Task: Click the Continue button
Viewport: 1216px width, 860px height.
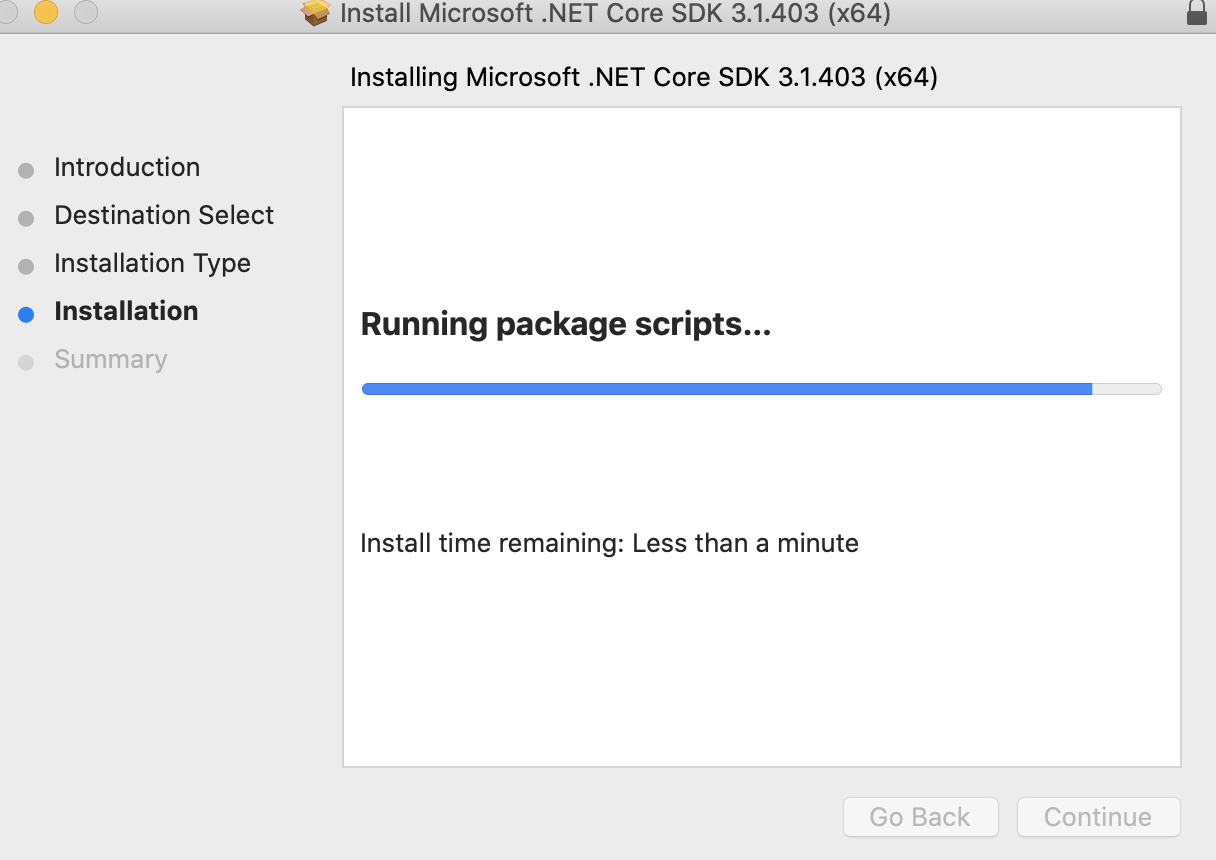Action: (1098, 817)
